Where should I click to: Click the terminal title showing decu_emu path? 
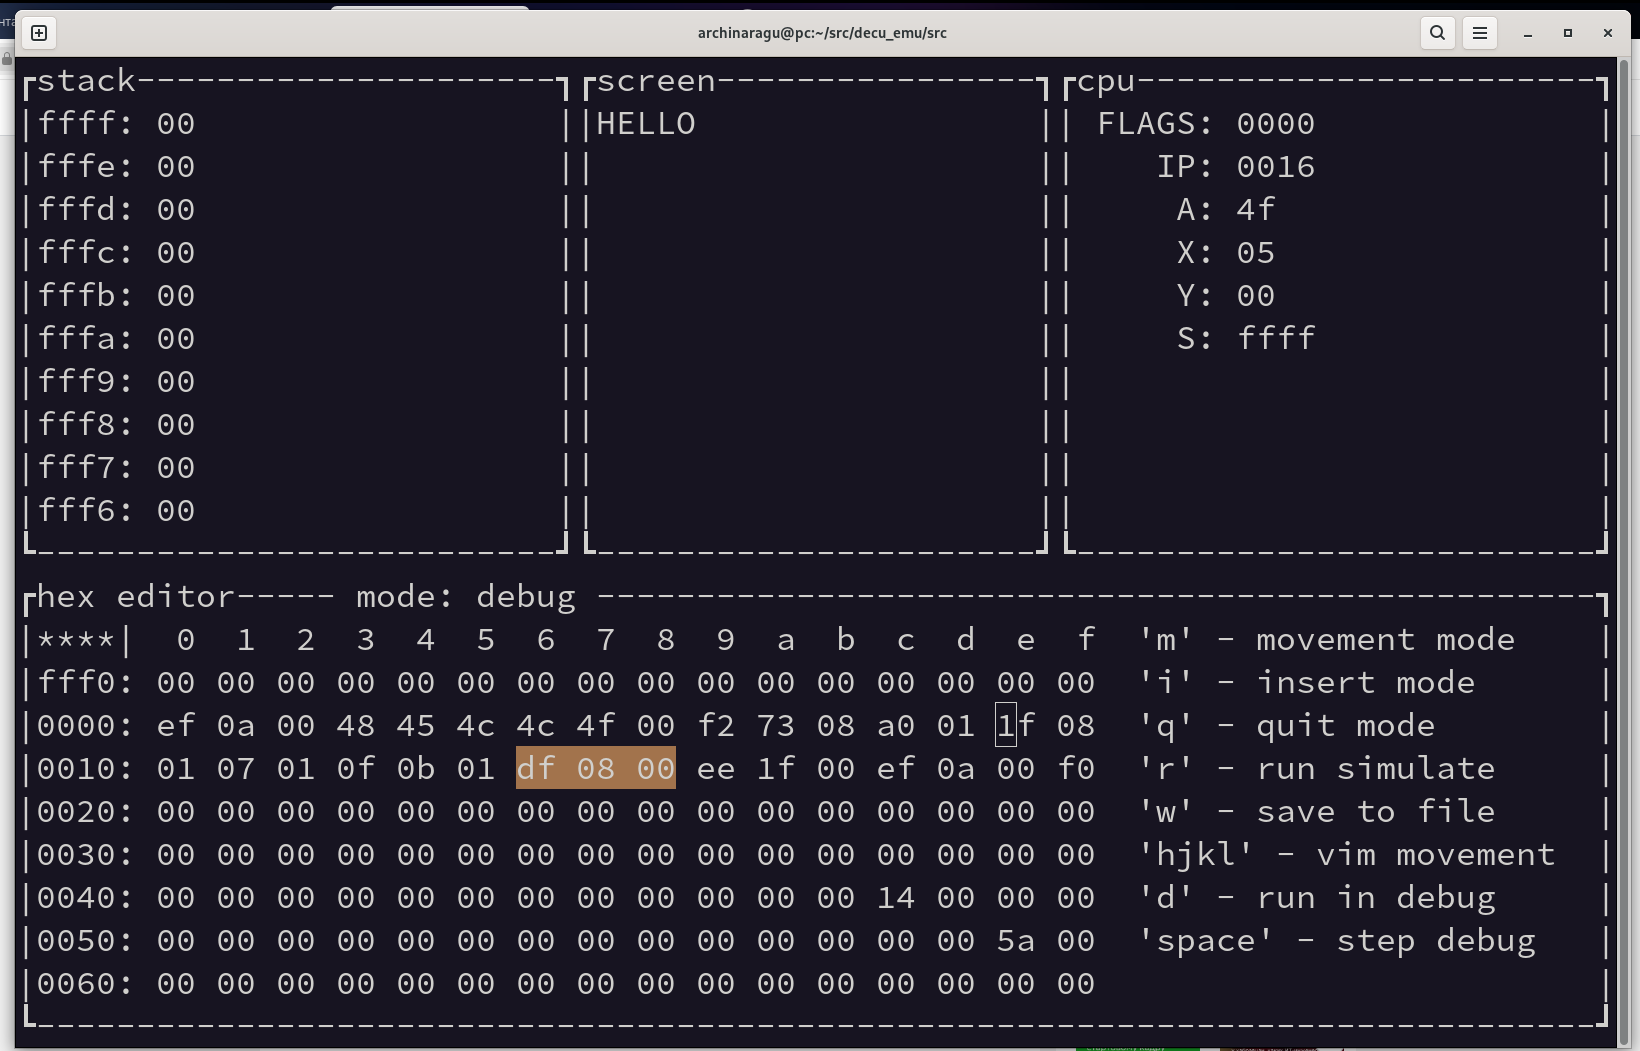(822, 32)
